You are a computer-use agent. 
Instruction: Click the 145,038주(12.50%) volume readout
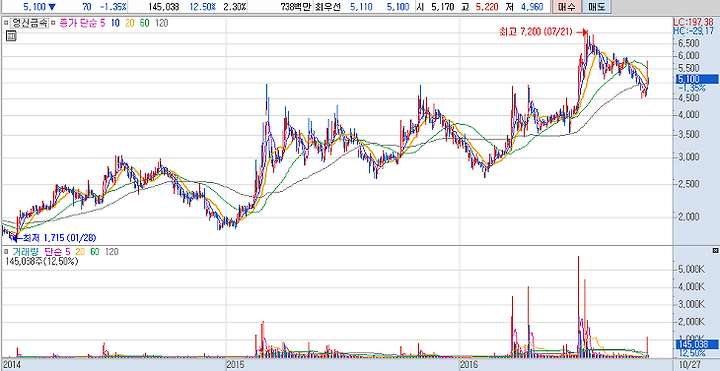41,261
